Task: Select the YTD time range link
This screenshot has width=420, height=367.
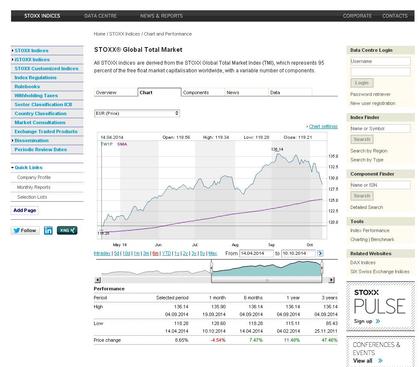Action: point(166,253)
